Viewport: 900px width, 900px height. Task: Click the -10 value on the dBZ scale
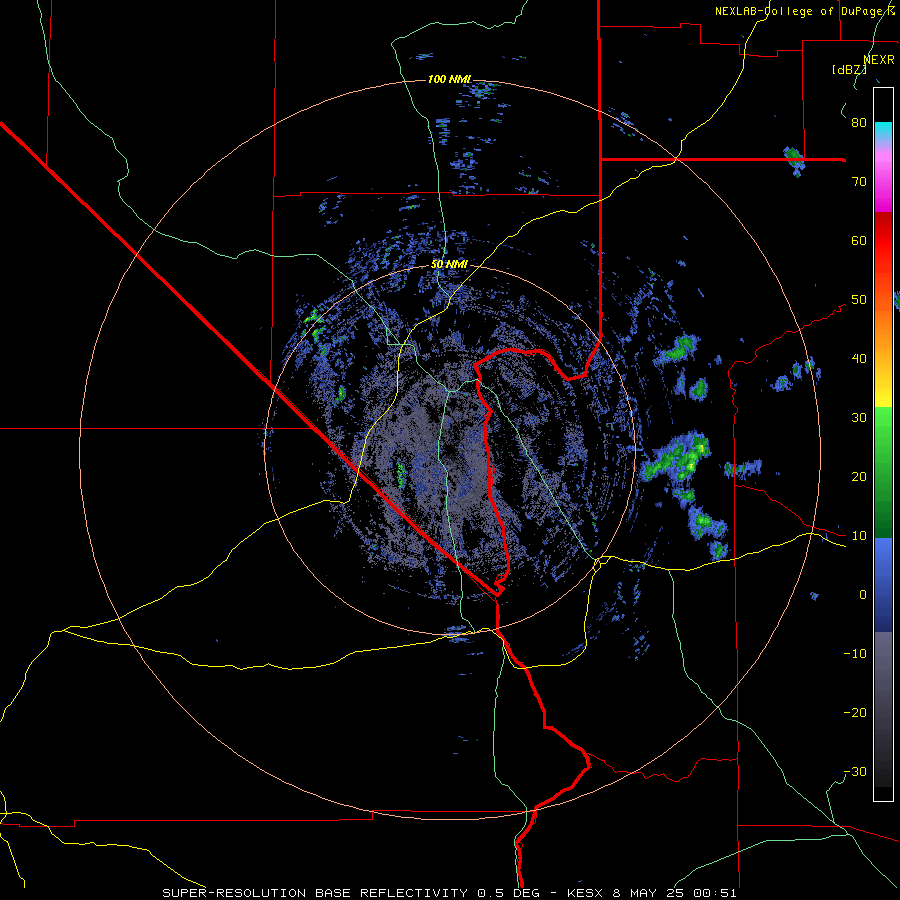(855, 654)
